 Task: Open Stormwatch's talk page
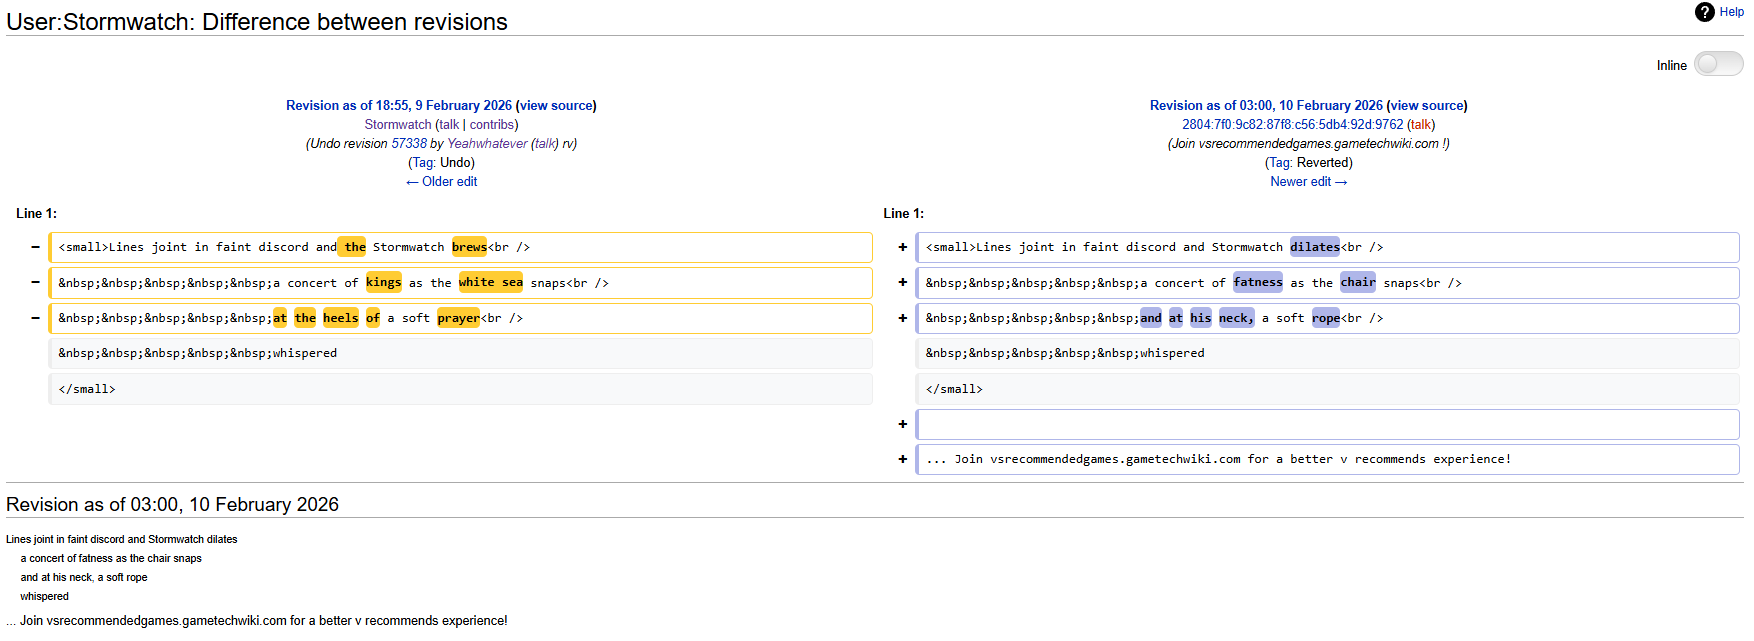click(x=449, y=124)
